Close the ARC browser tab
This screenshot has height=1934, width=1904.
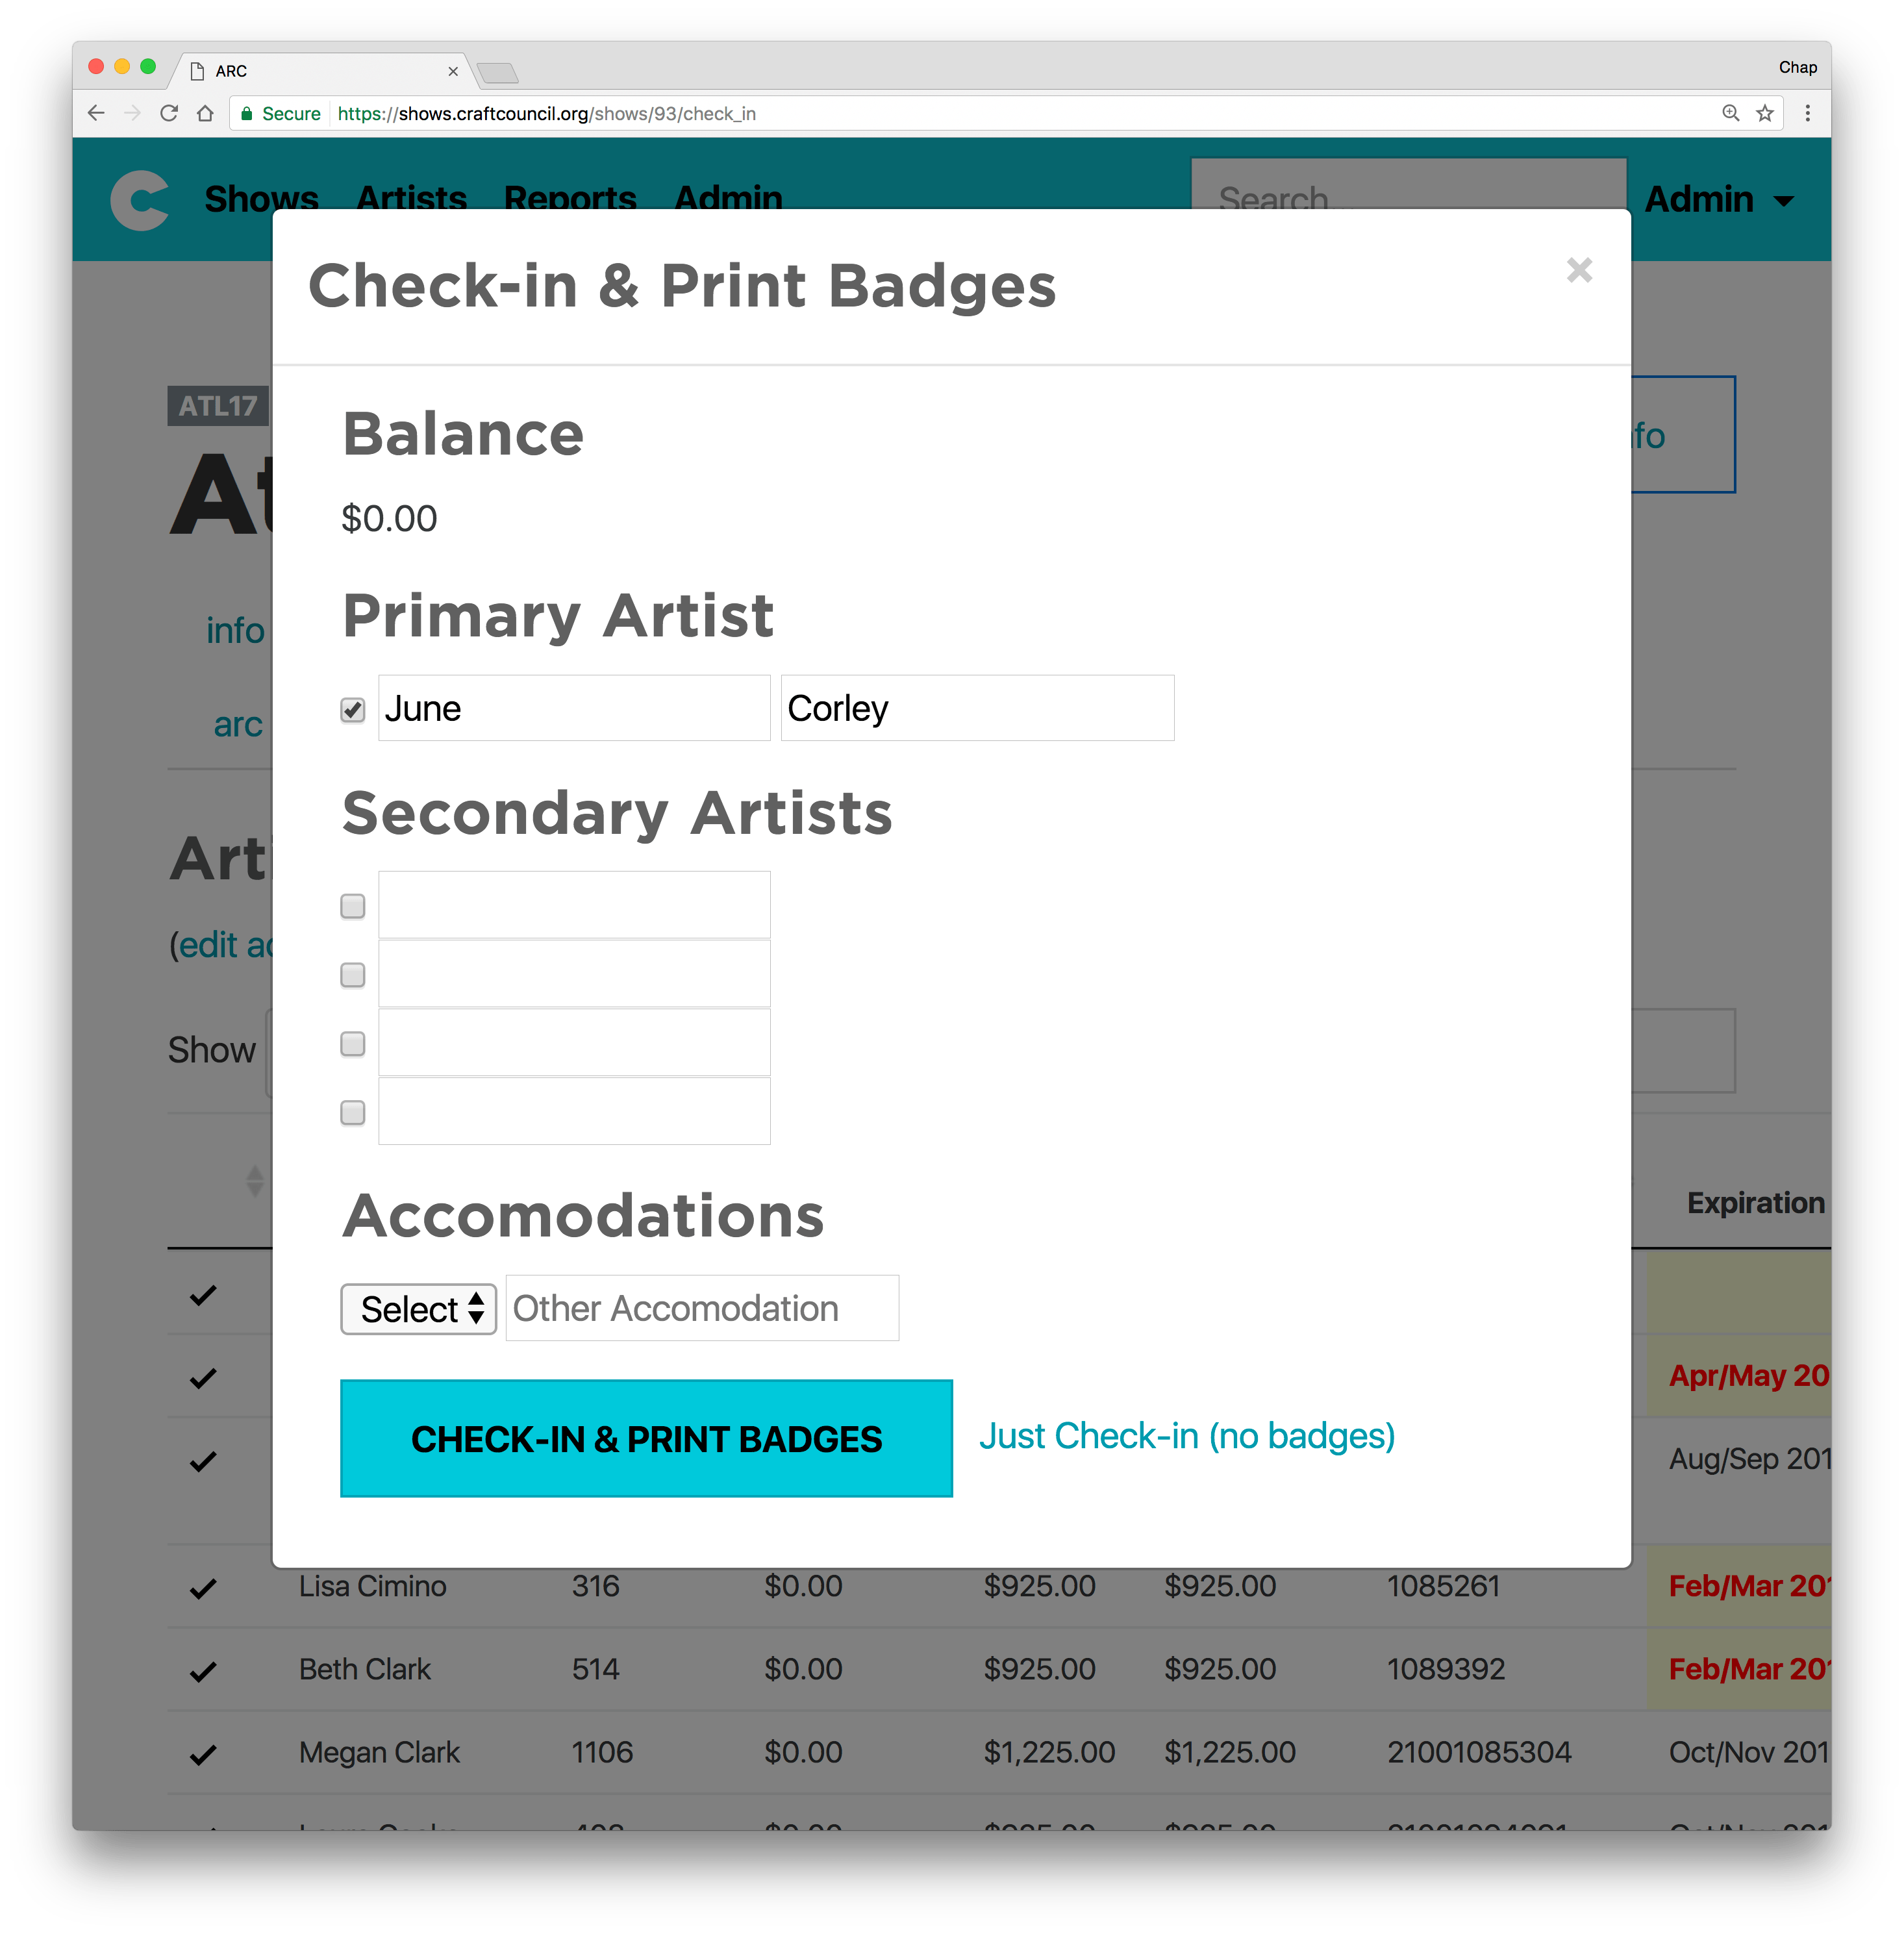(x=453, y=71)
